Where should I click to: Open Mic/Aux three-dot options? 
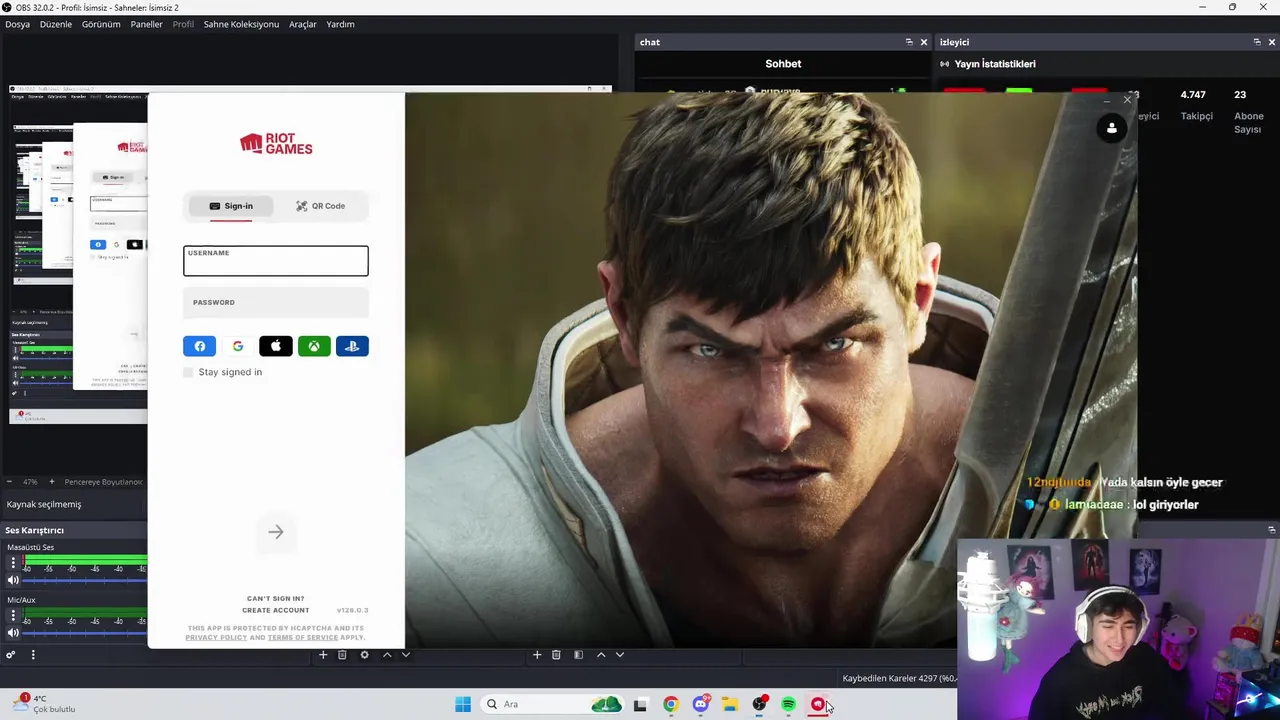tap(13, 615)
